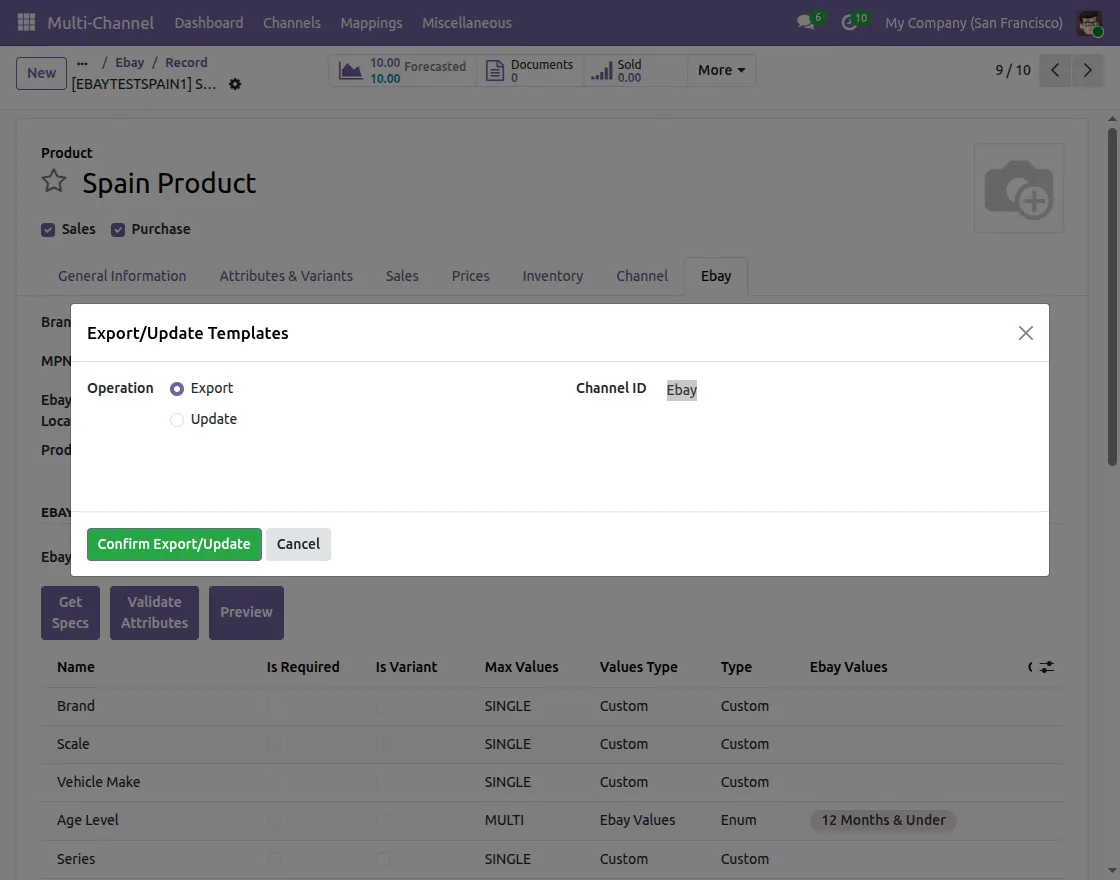Open the Miscellaneous menu
This screenshot has width=1120, height=880.
pyautogui.click(x=466, y=23)
